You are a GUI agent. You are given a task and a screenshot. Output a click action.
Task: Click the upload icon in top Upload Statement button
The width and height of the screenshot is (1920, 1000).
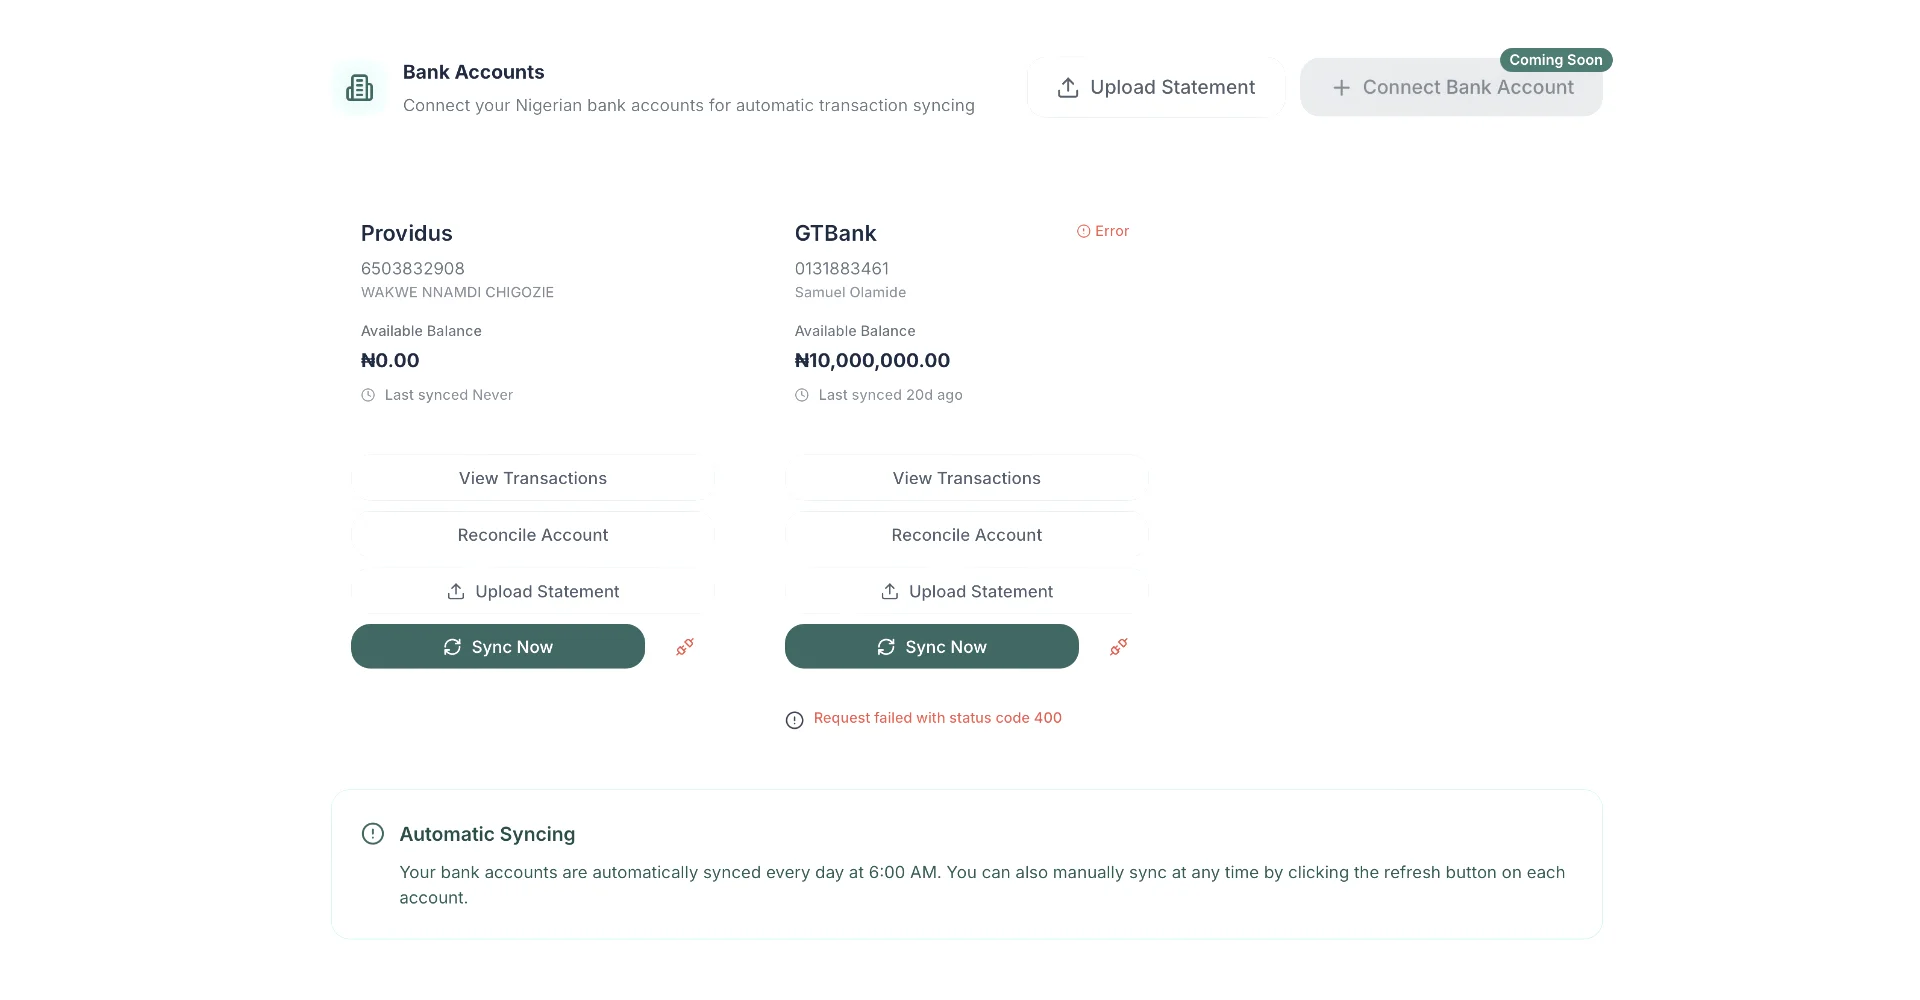(x=1068, y=87)
